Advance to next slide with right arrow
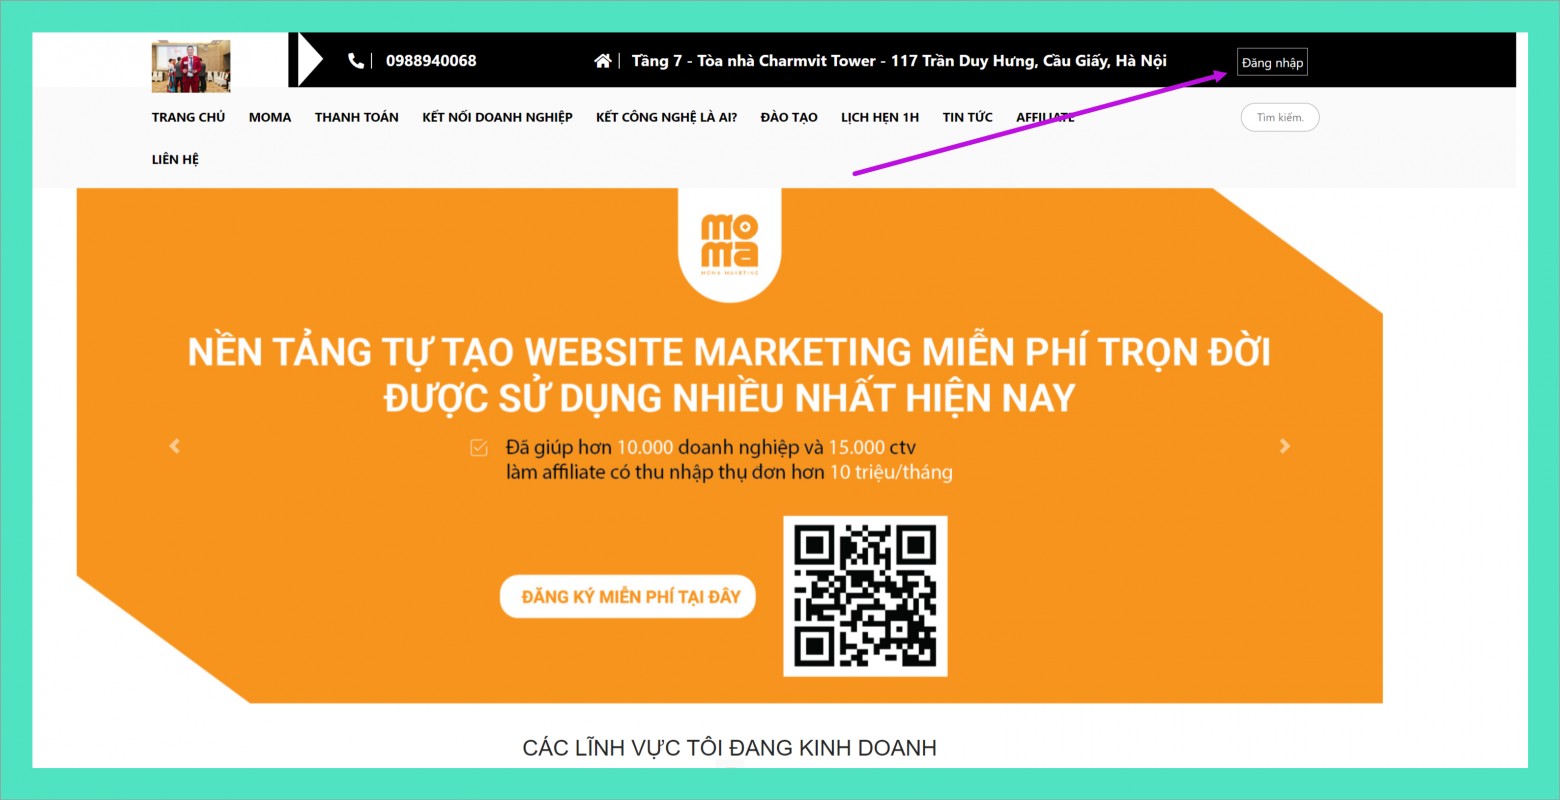 click(1285, 446)
